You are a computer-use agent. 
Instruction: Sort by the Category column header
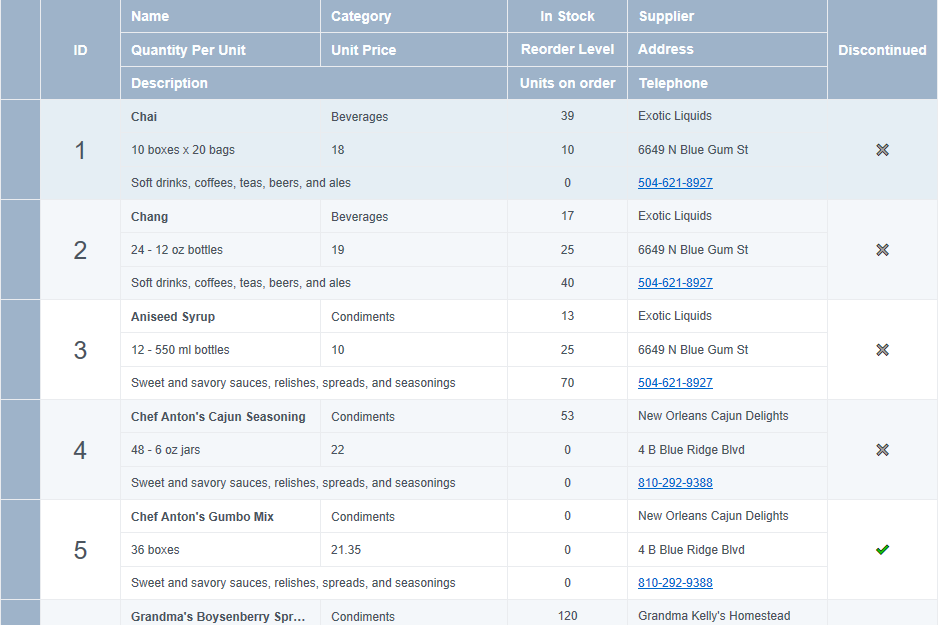click(x=414, y=16)
